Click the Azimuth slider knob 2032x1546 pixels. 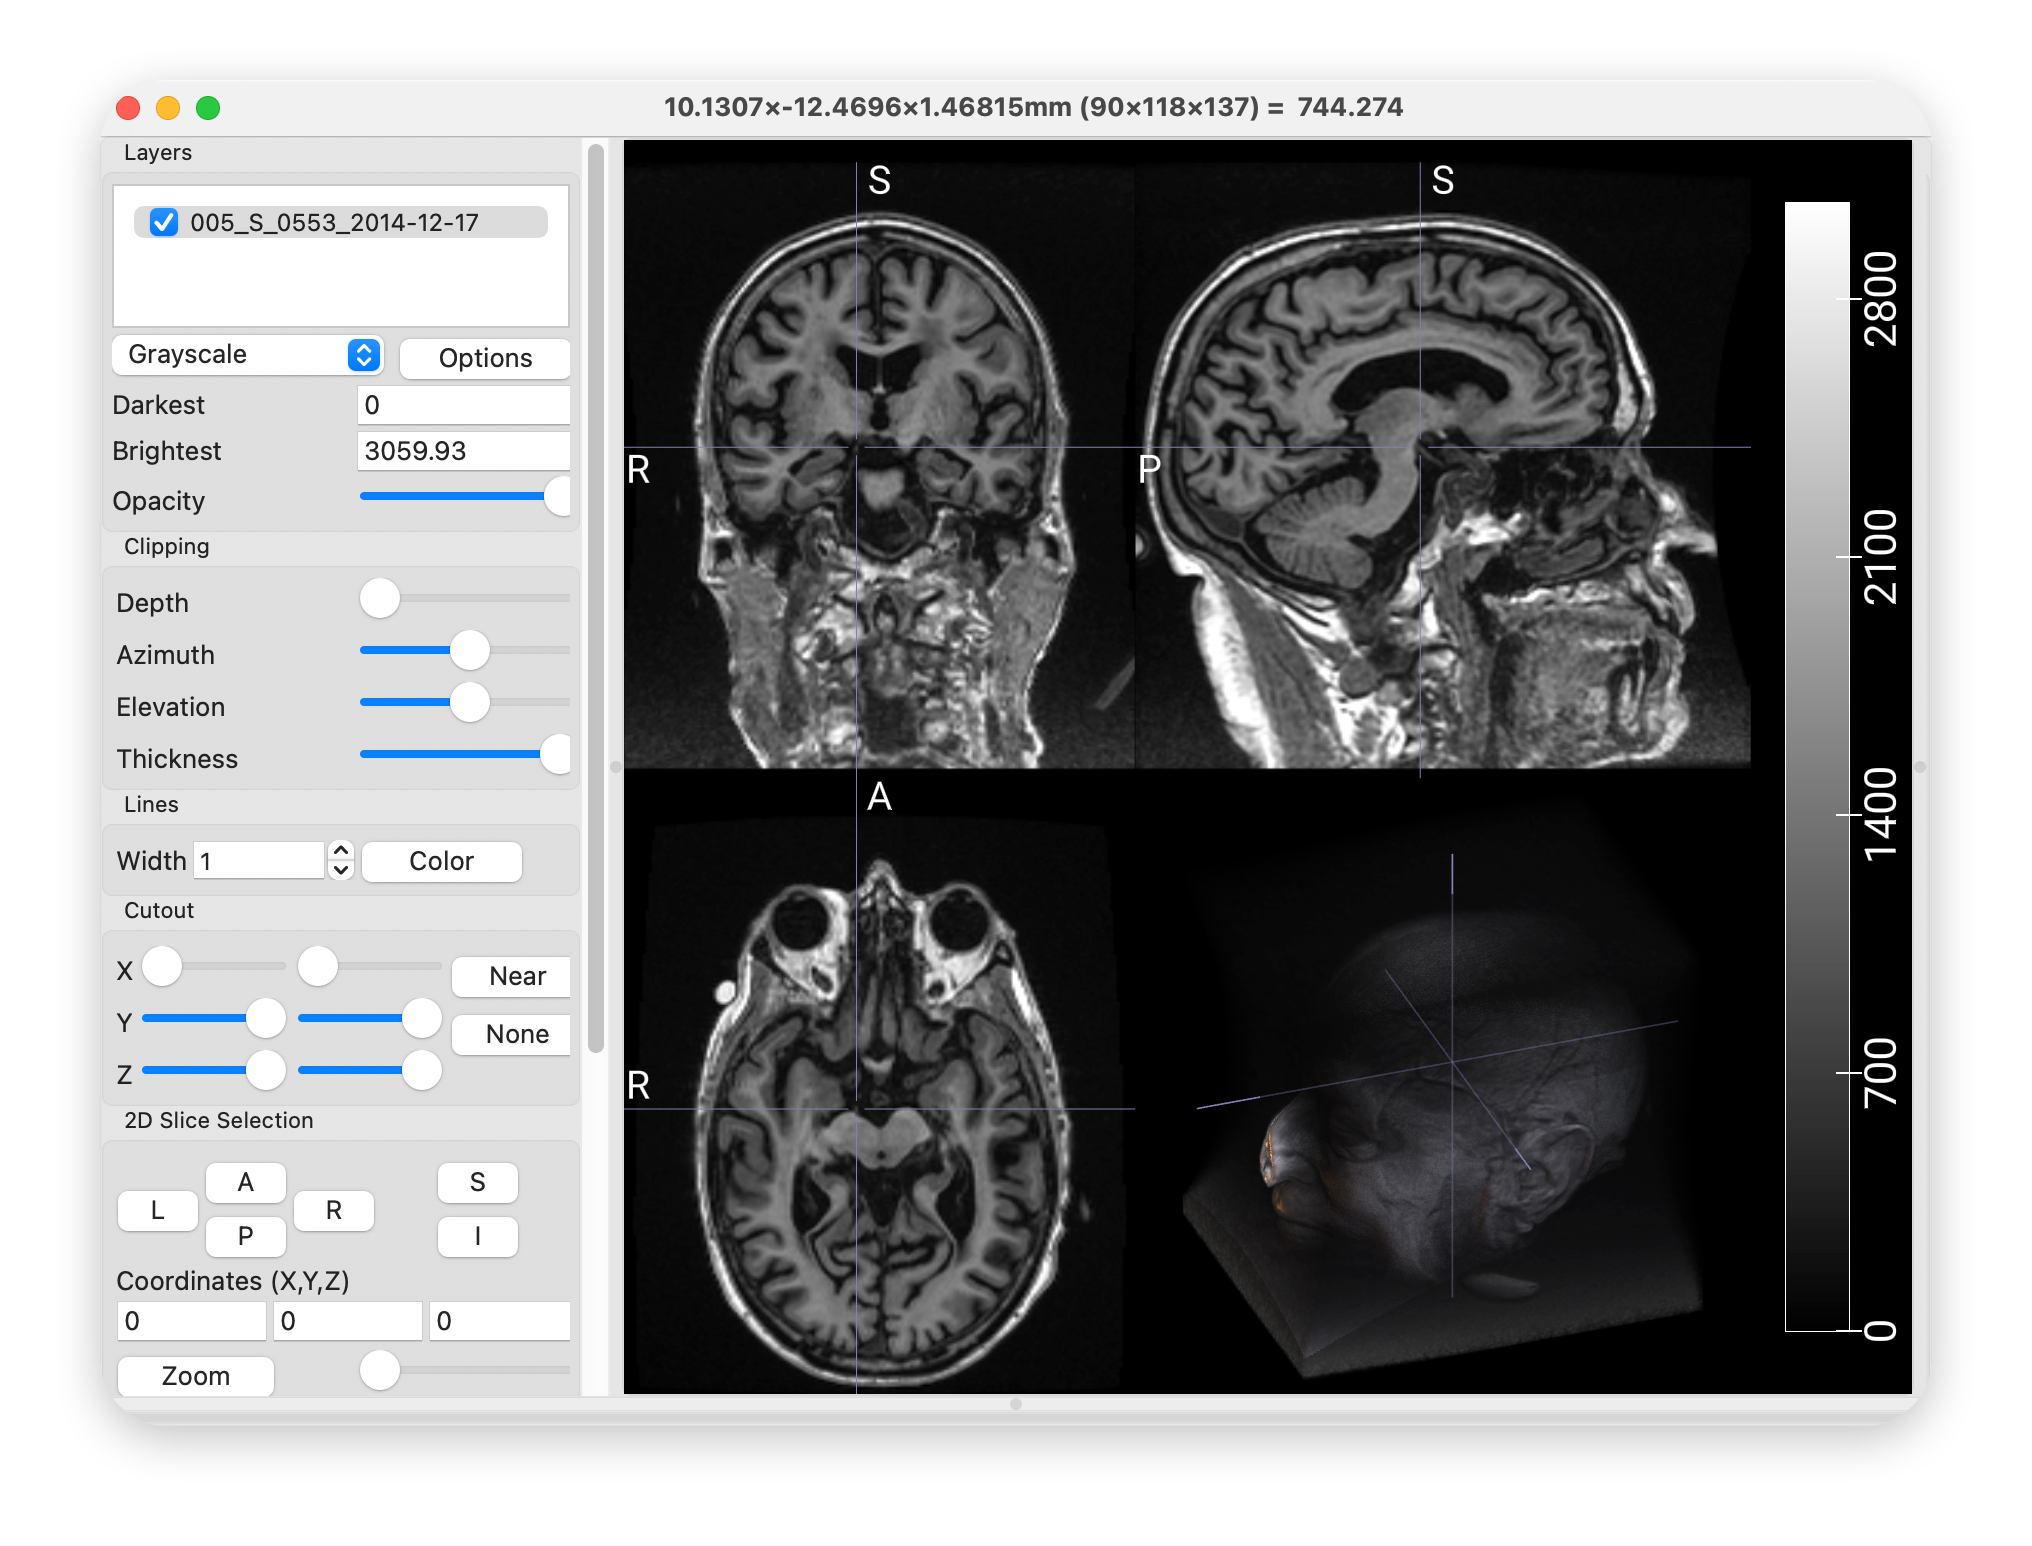point(469,650)
